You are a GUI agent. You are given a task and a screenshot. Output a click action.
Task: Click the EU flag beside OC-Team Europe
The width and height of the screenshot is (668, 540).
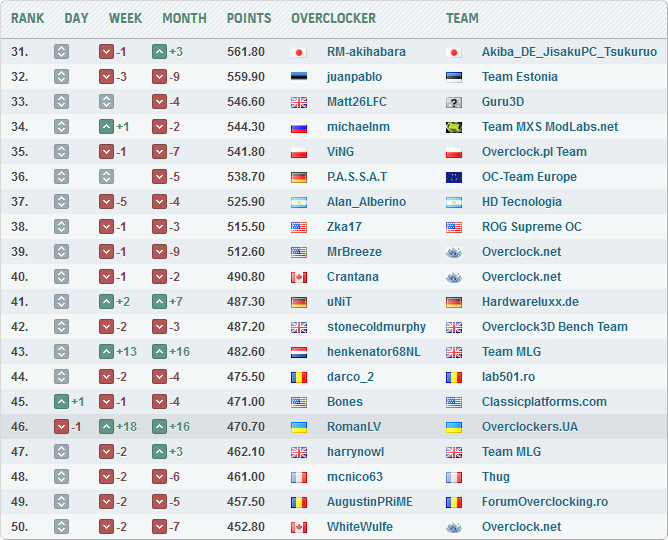[454, 177]
